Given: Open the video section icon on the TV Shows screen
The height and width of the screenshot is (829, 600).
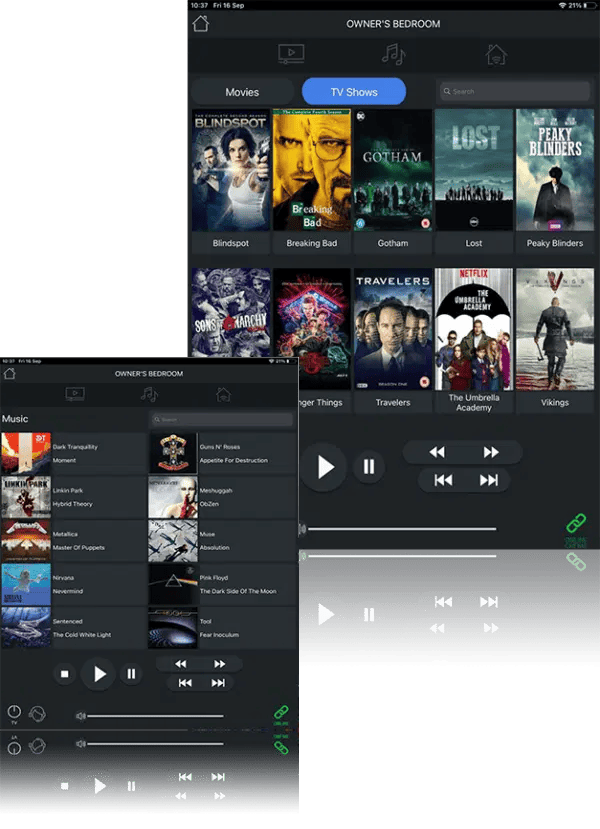Looking at the screenshot, I should 291,54.
